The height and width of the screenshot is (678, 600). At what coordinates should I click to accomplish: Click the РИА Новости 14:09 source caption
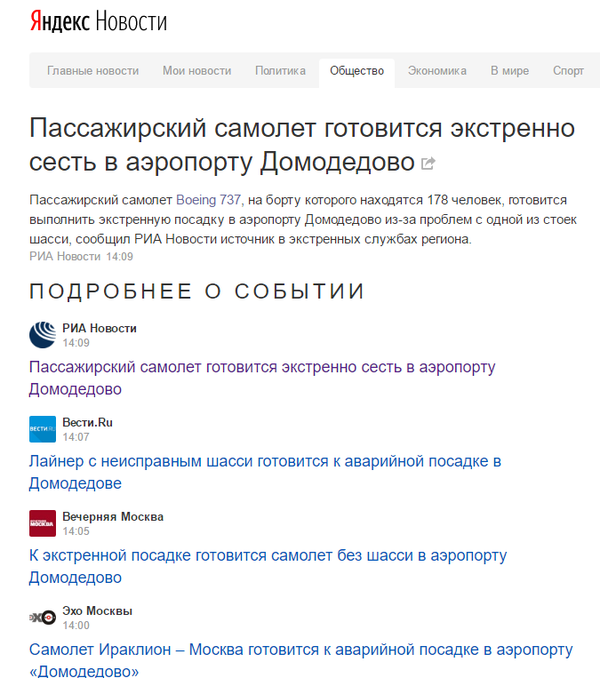click(x=81, y=256)
